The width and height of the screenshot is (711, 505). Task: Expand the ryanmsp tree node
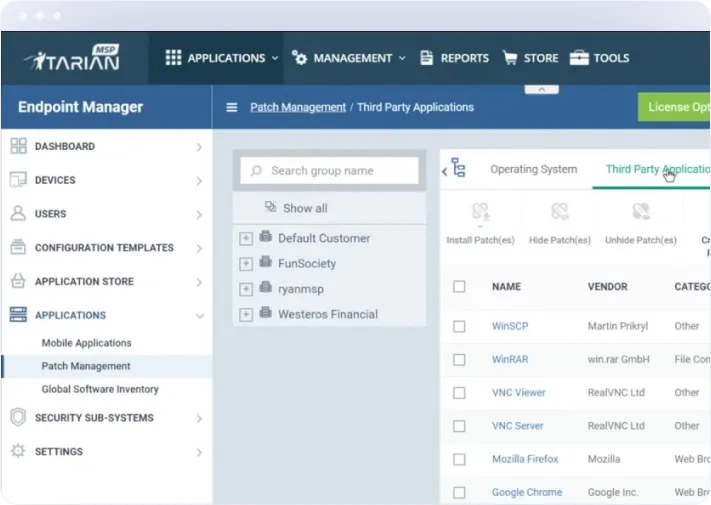coord(246,289)
